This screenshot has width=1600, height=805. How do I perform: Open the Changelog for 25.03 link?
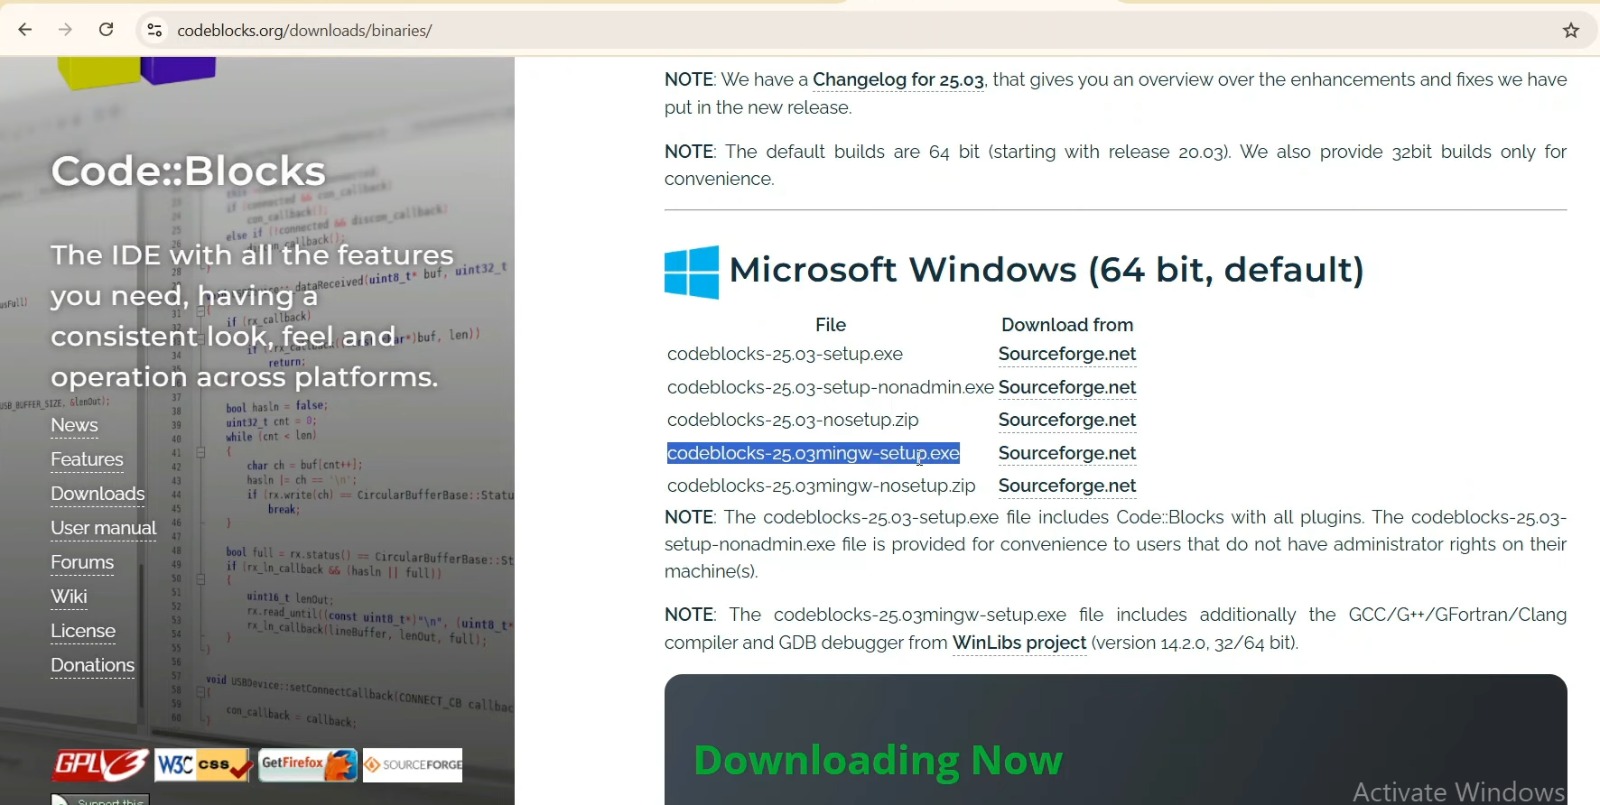pyautogui.click(x=898, y=80)
